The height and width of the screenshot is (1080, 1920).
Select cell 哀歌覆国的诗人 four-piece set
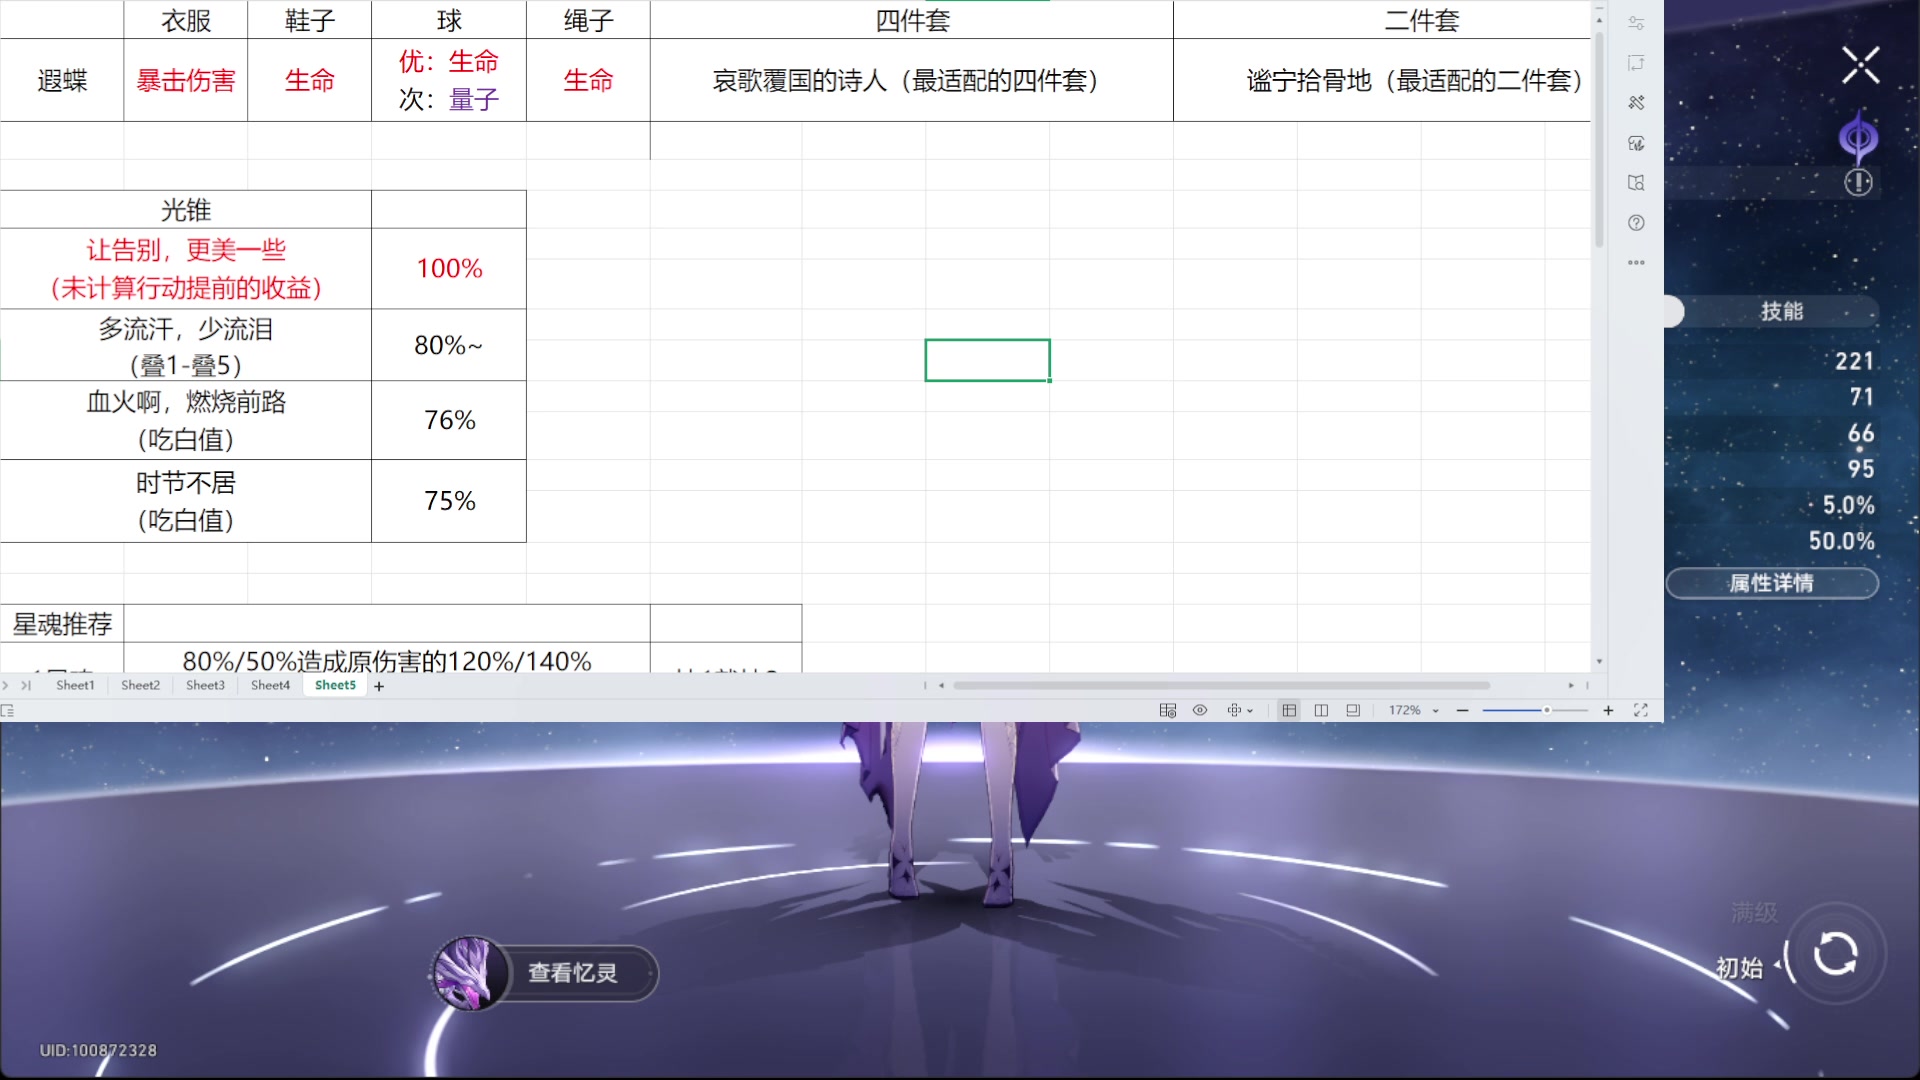click(911, 80)
